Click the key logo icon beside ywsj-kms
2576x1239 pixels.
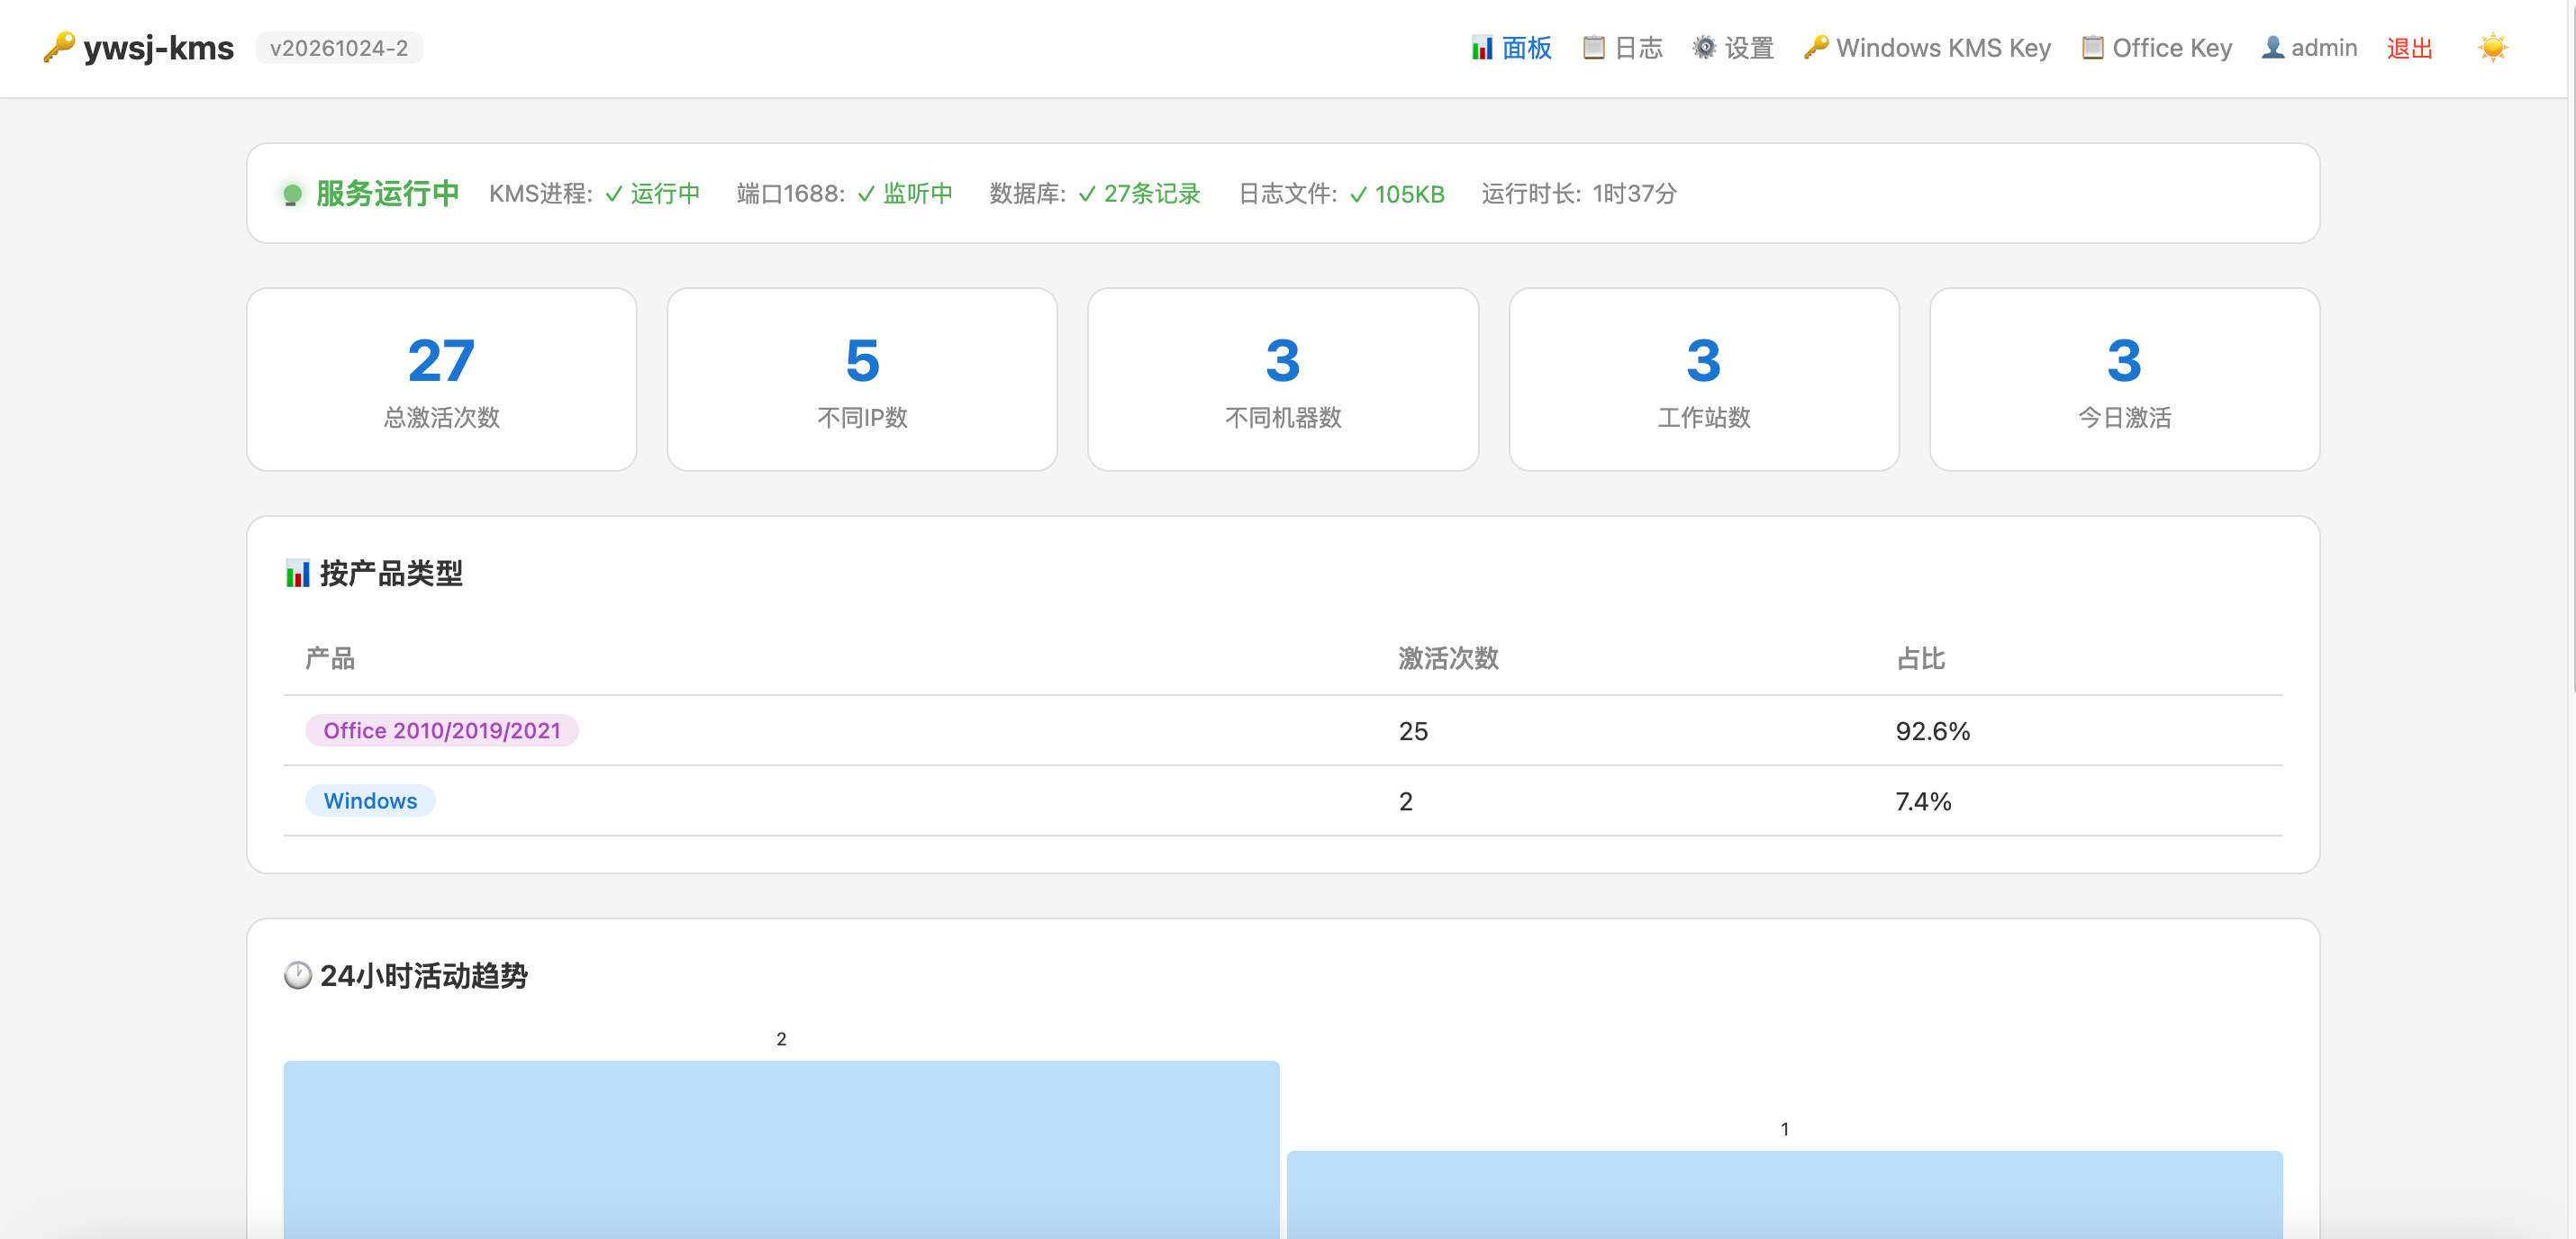pyautogui.click(x=59, y=47)
